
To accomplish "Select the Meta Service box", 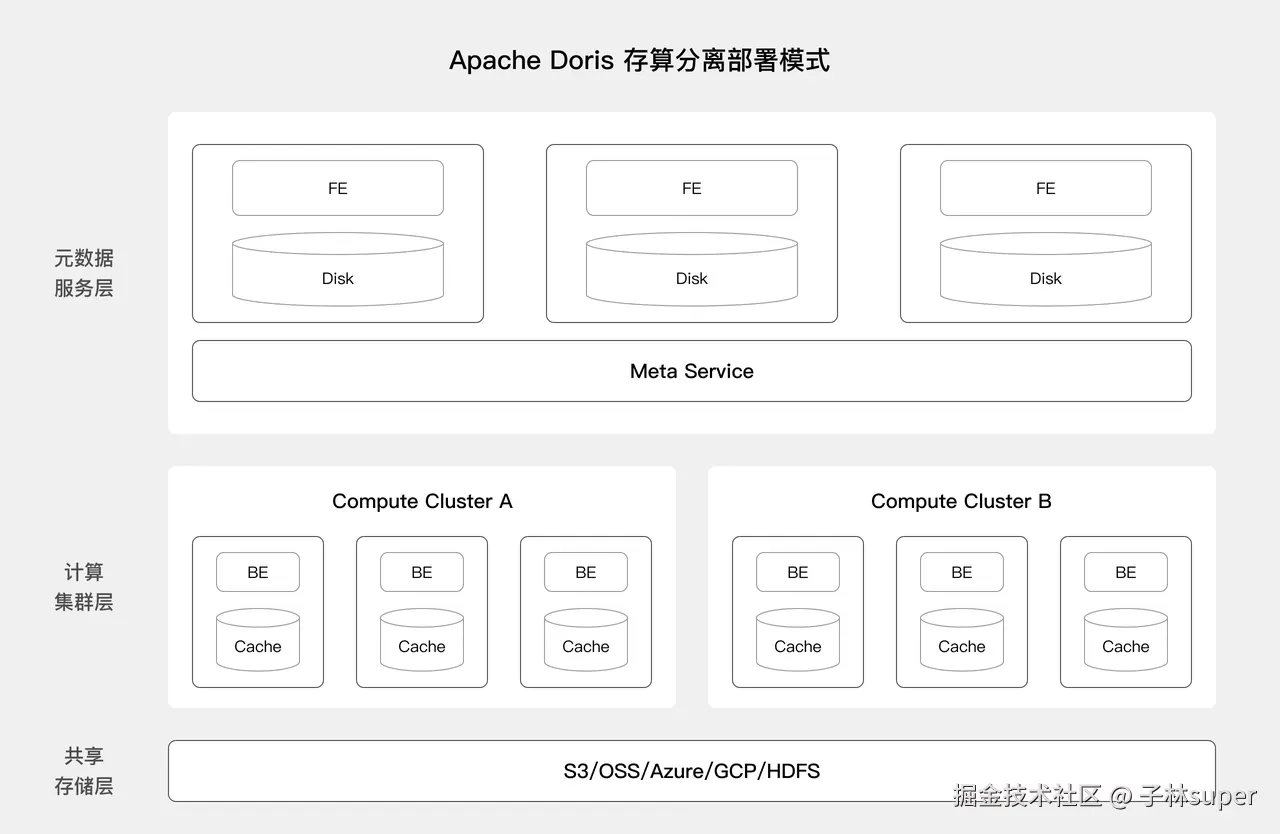I will pos(691,371).
